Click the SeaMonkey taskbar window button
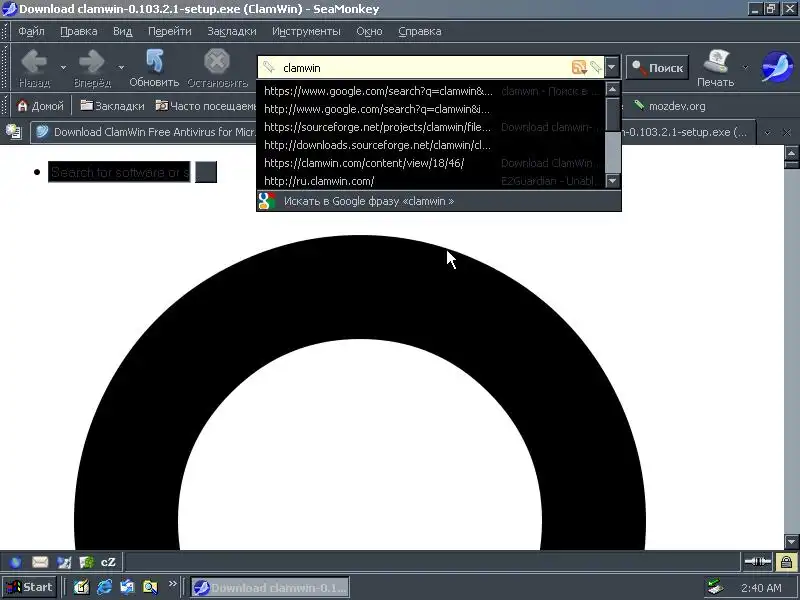 pyautogui.click(x=270, y=587)
